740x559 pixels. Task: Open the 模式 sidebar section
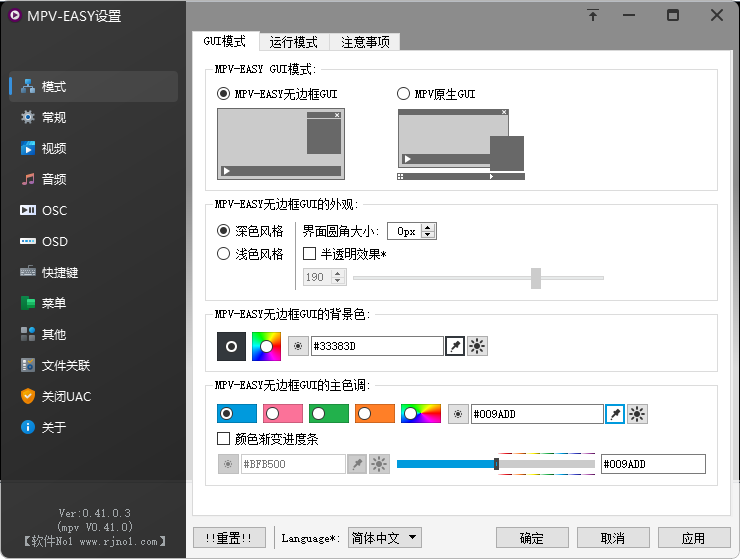click(x=93, y=86)
